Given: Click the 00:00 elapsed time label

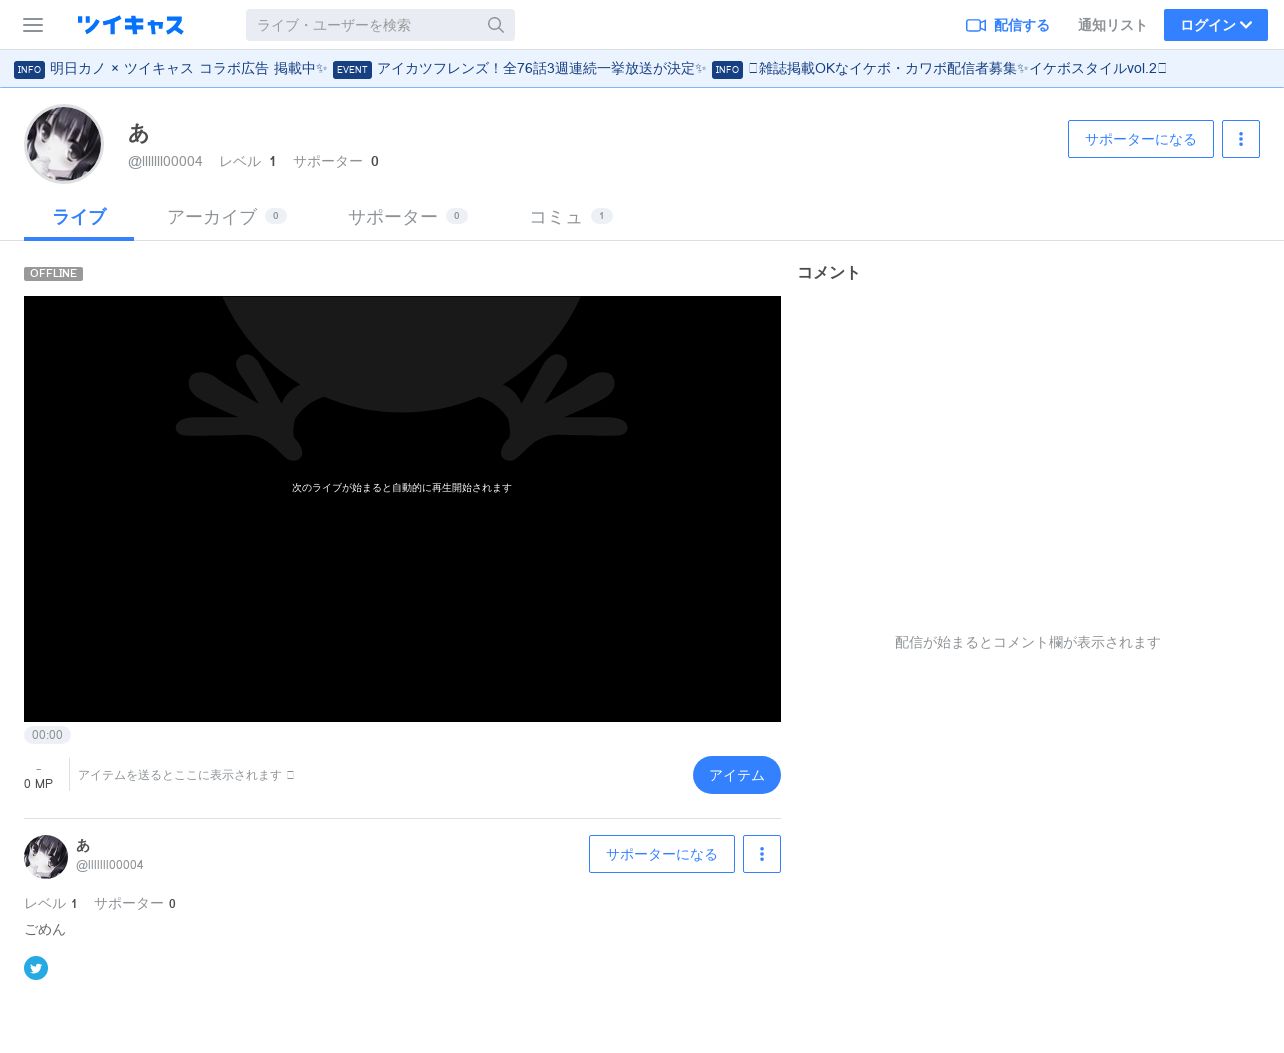Looking at the screenshot, I should (x=47, y=735).
